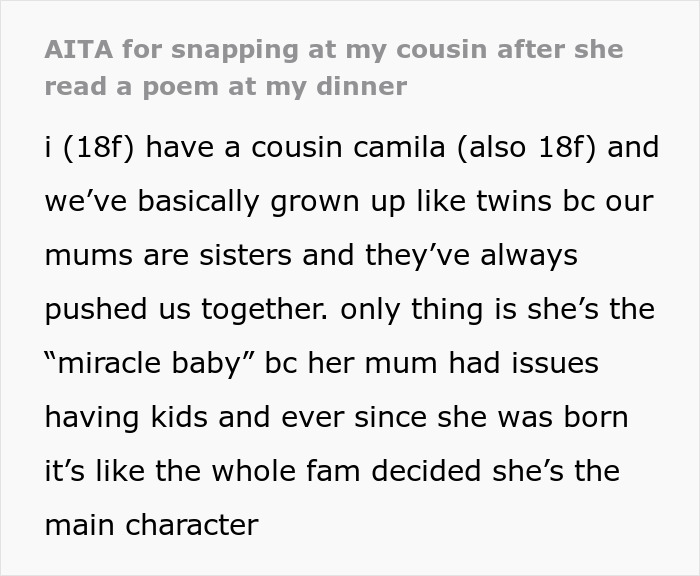Click the AITA post title heading

click(333, 67)
